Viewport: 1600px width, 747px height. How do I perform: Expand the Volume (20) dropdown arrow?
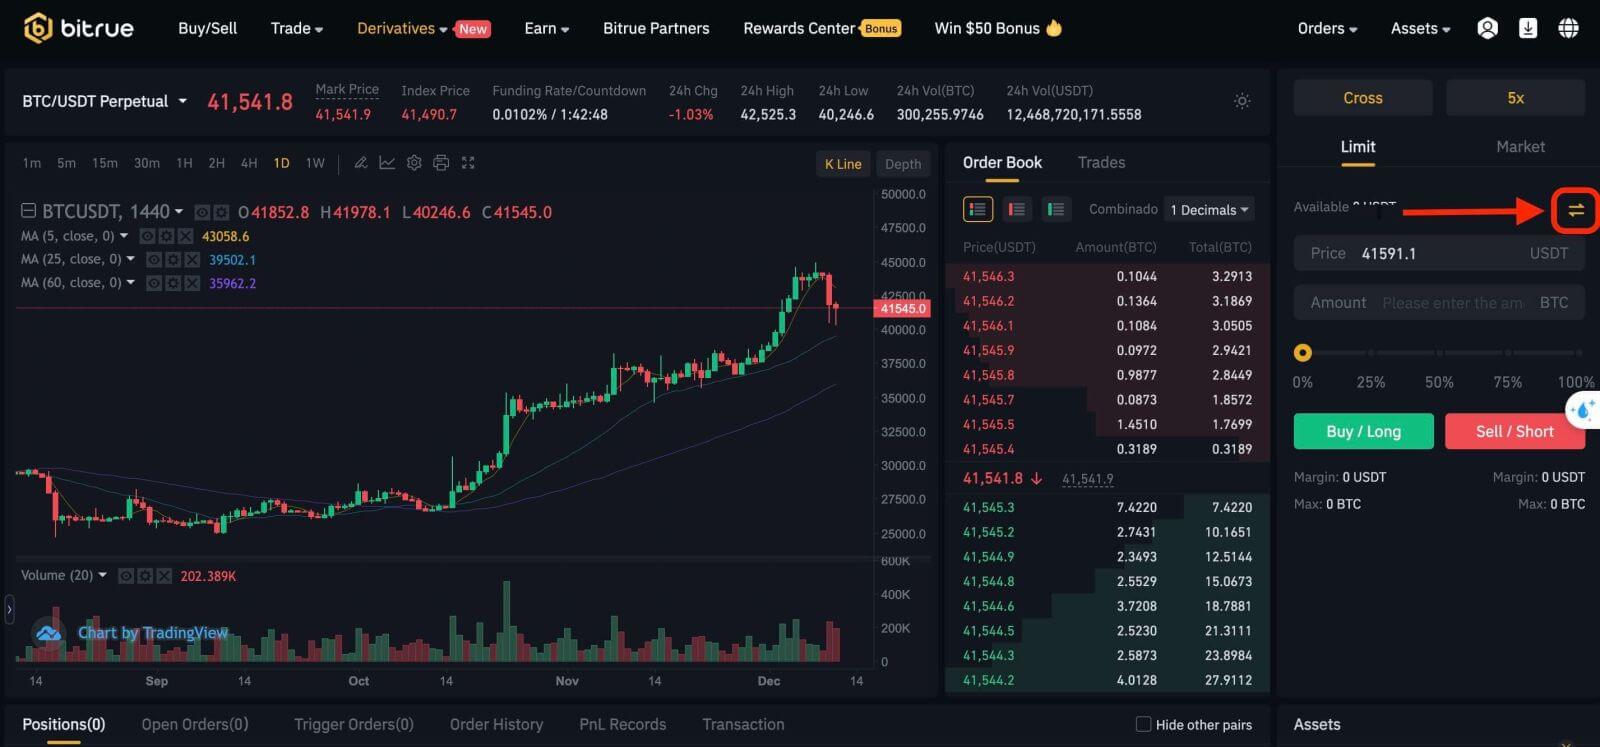[x=102, y=576]
